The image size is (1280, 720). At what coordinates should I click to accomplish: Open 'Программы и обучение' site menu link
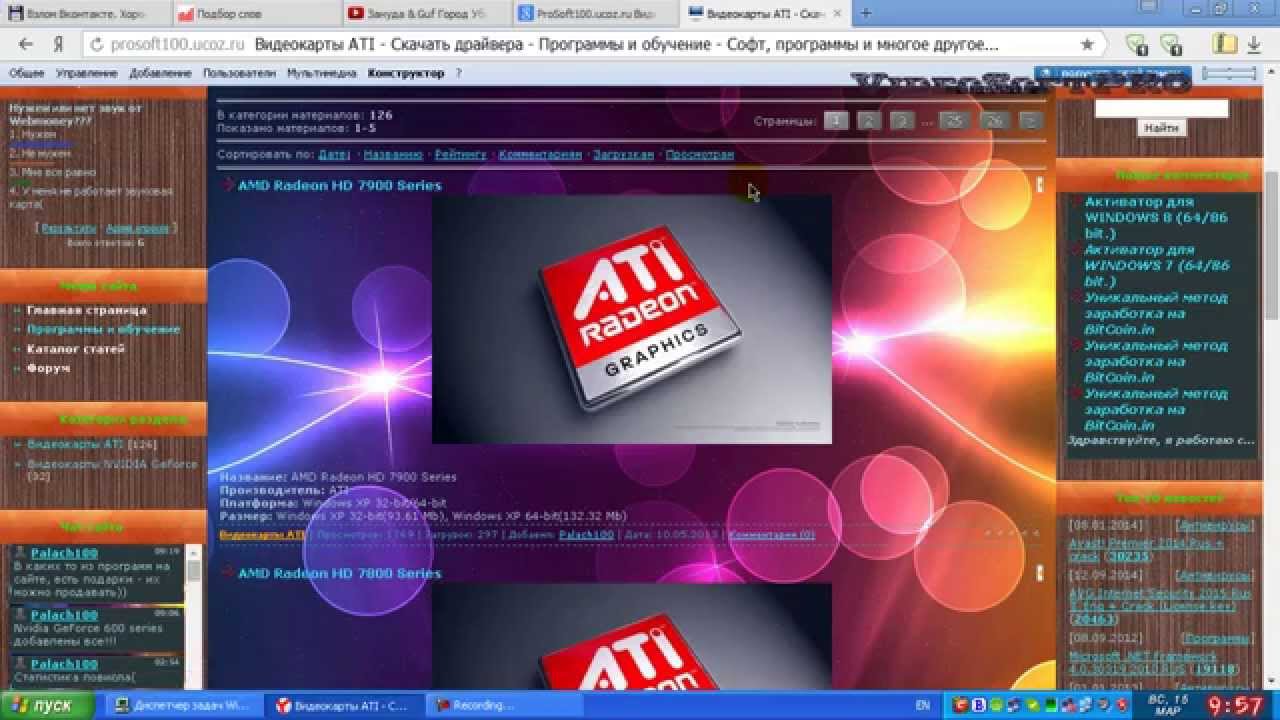(104, 329)
